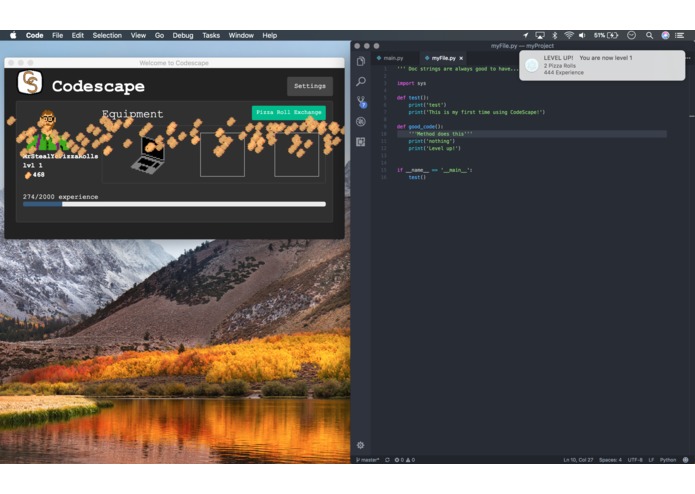Screen dimensions: 695x494
Task: Click the location services arrow in menu bar
Action: (526, 35)
